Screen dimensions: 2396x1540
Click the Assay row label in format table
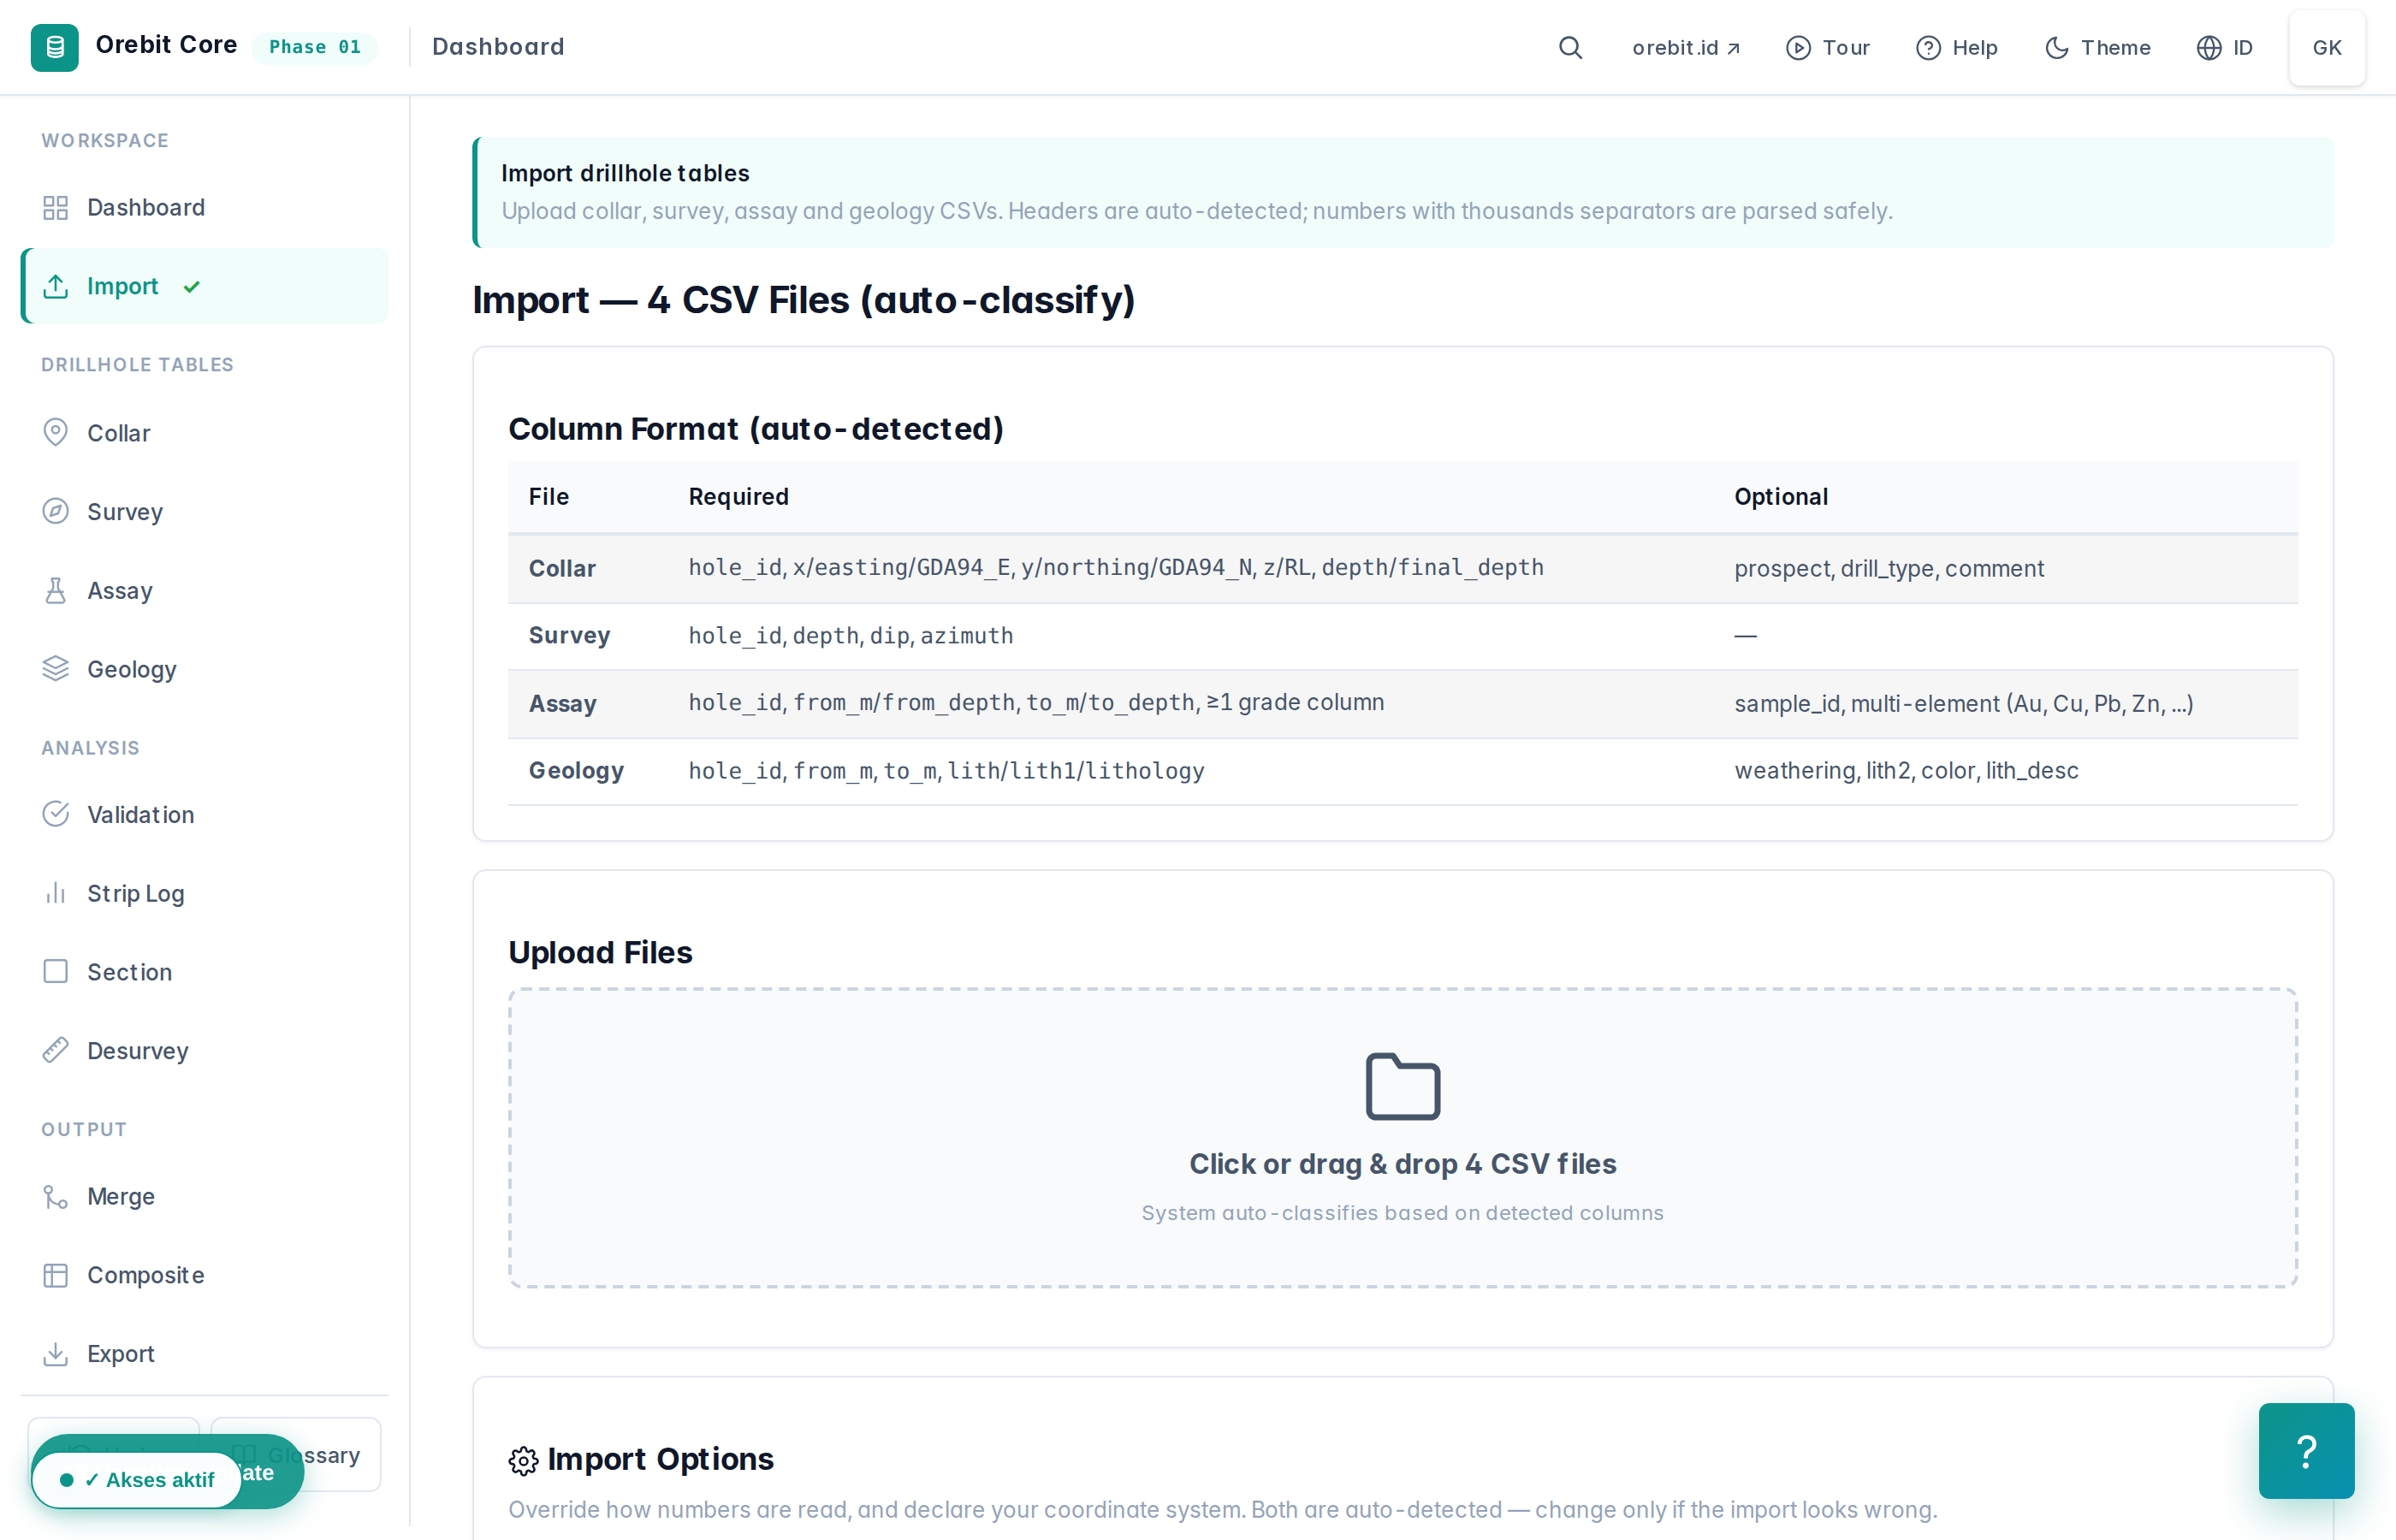(562, 703)
